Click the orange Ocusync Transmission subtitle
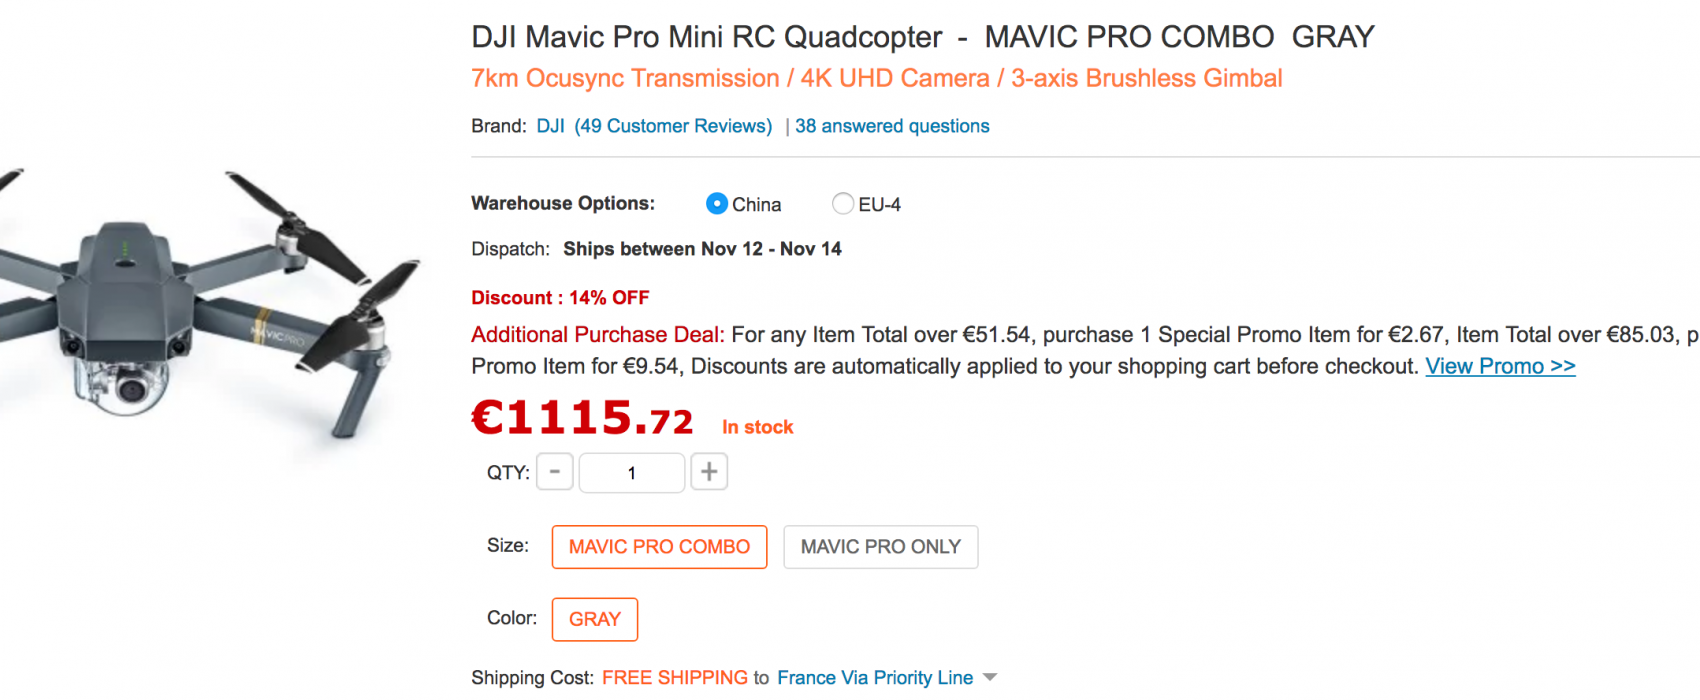 coord(877,78)
